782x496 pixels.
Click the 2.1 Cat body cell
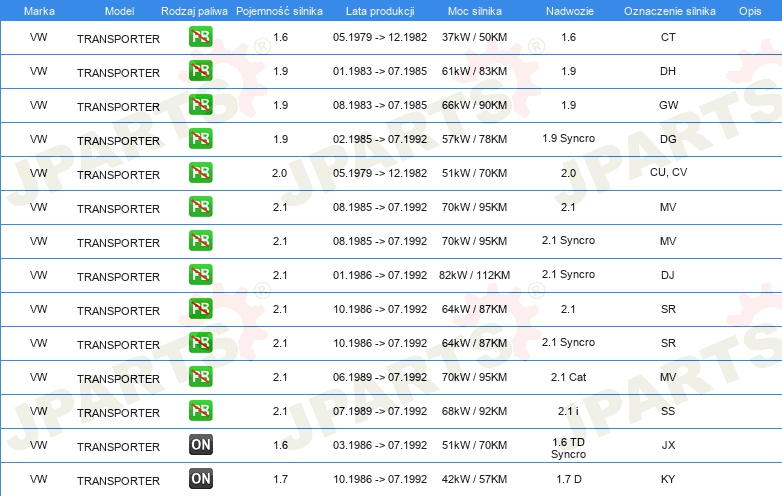(569, 377)
